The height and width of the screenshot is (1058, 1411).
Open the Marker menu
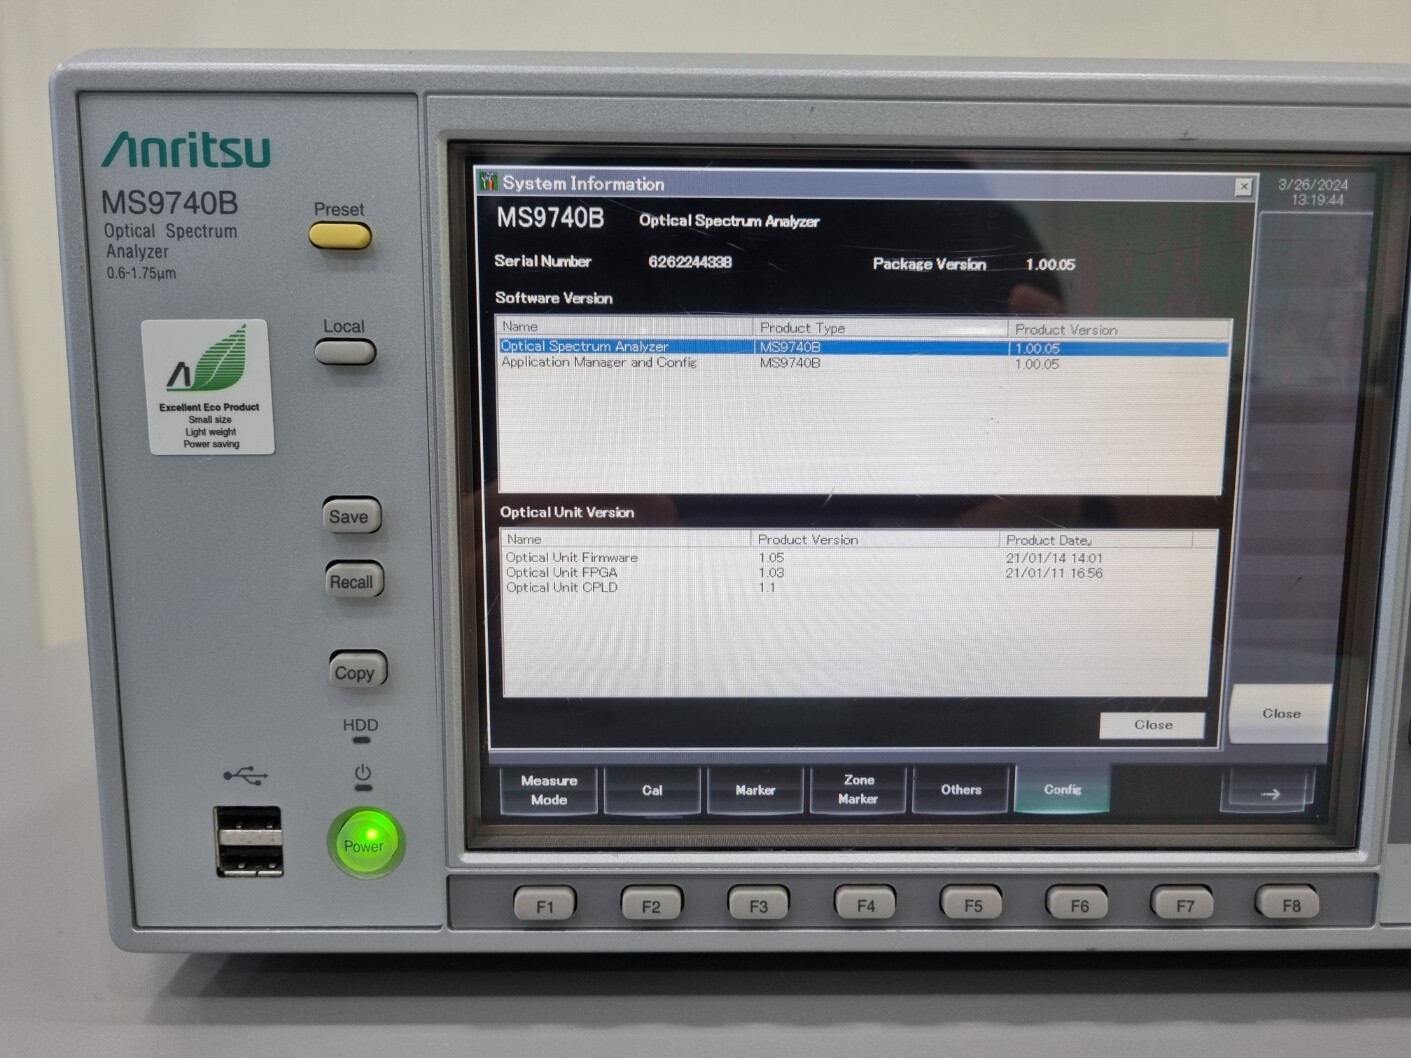[x=755, y=790]
